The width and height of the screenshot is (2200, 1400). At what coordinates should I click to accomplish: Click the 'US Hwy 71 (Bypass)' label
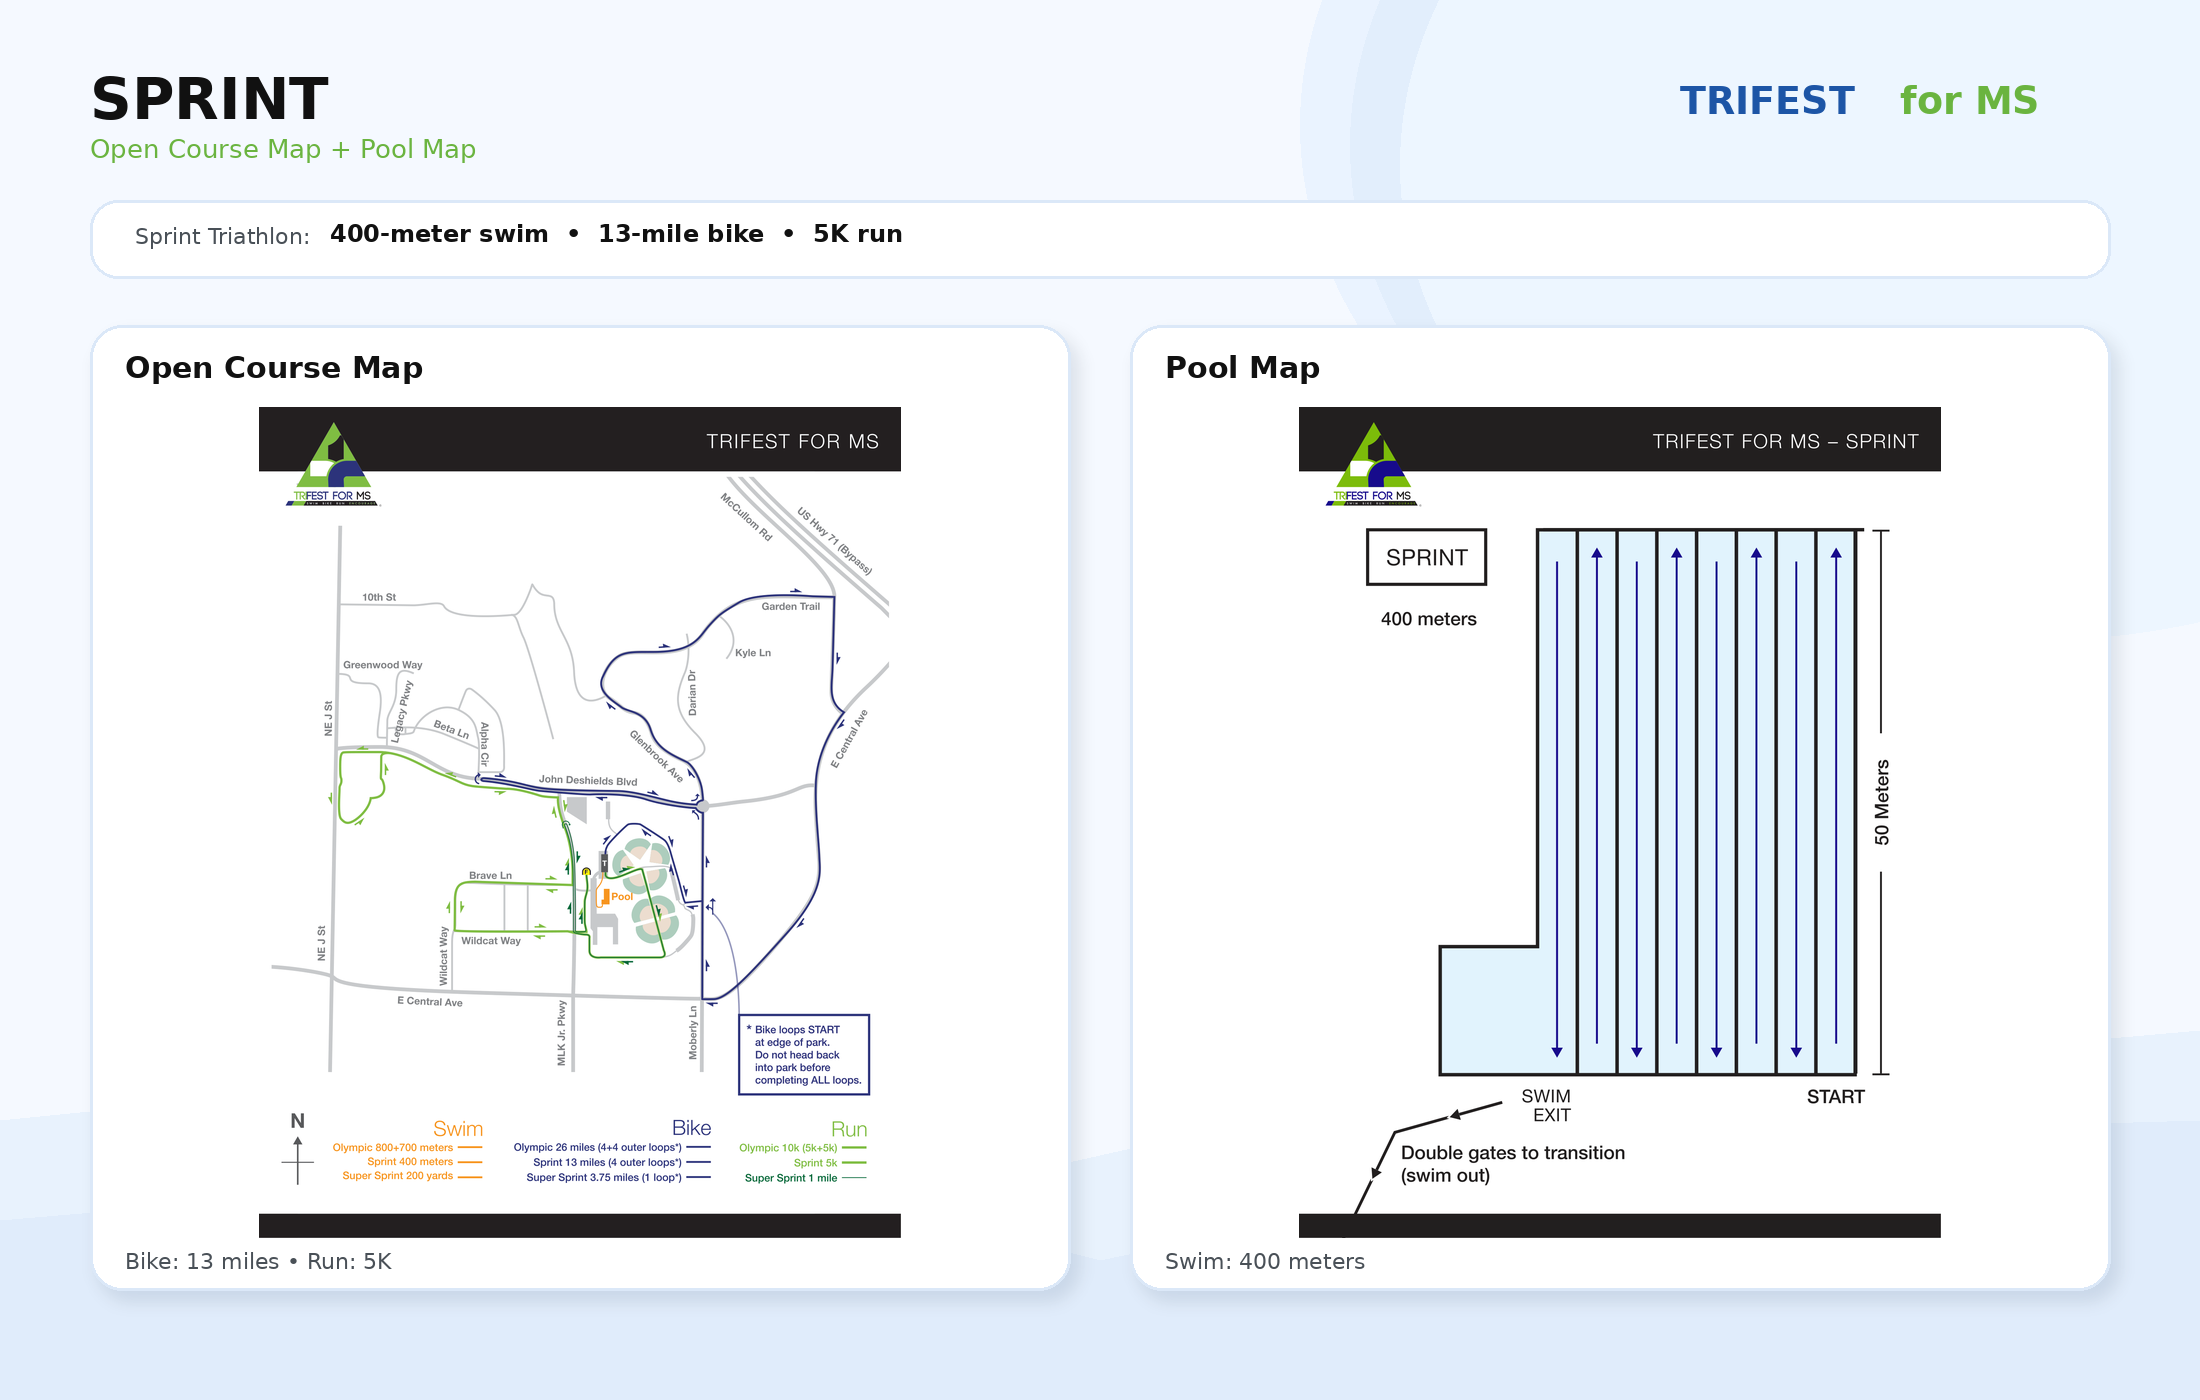pyautogui.click(x=834, y=541)
